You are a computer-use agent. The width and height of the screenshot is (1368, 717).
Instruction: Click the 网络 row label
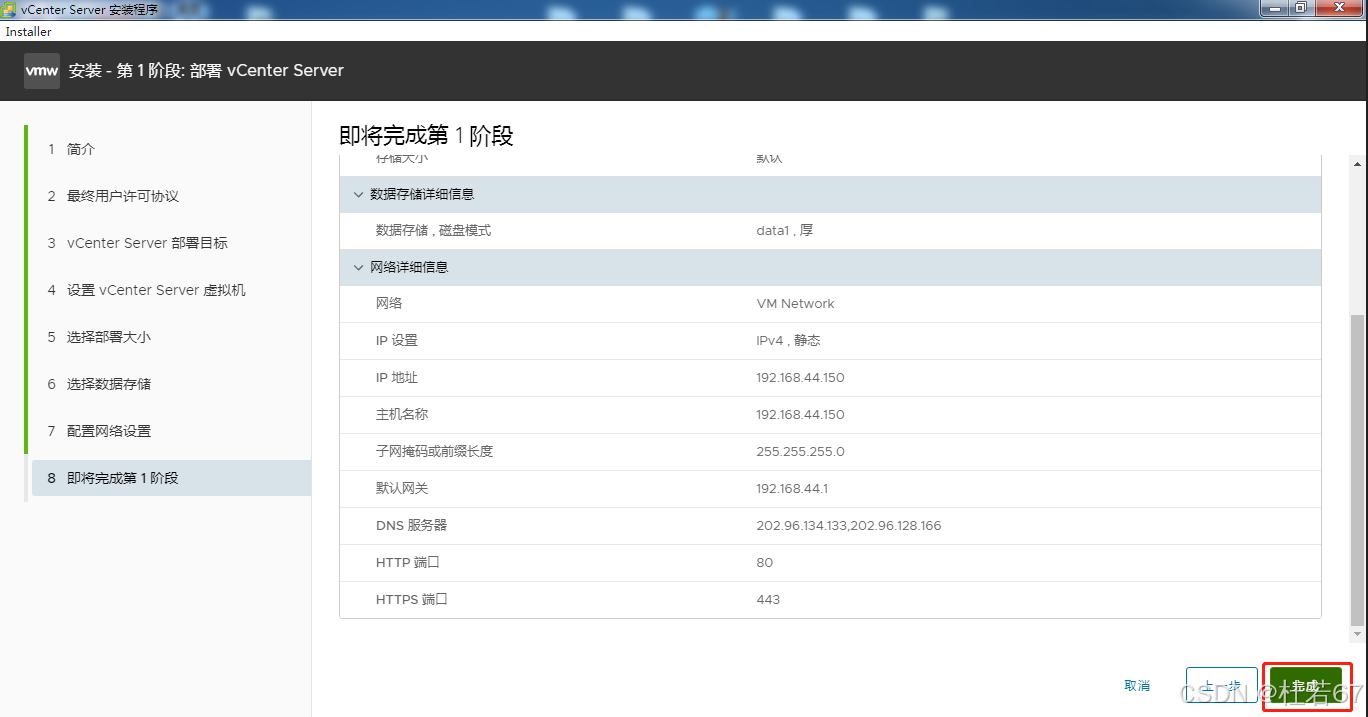pyautogui.click(x=389, y=304)
